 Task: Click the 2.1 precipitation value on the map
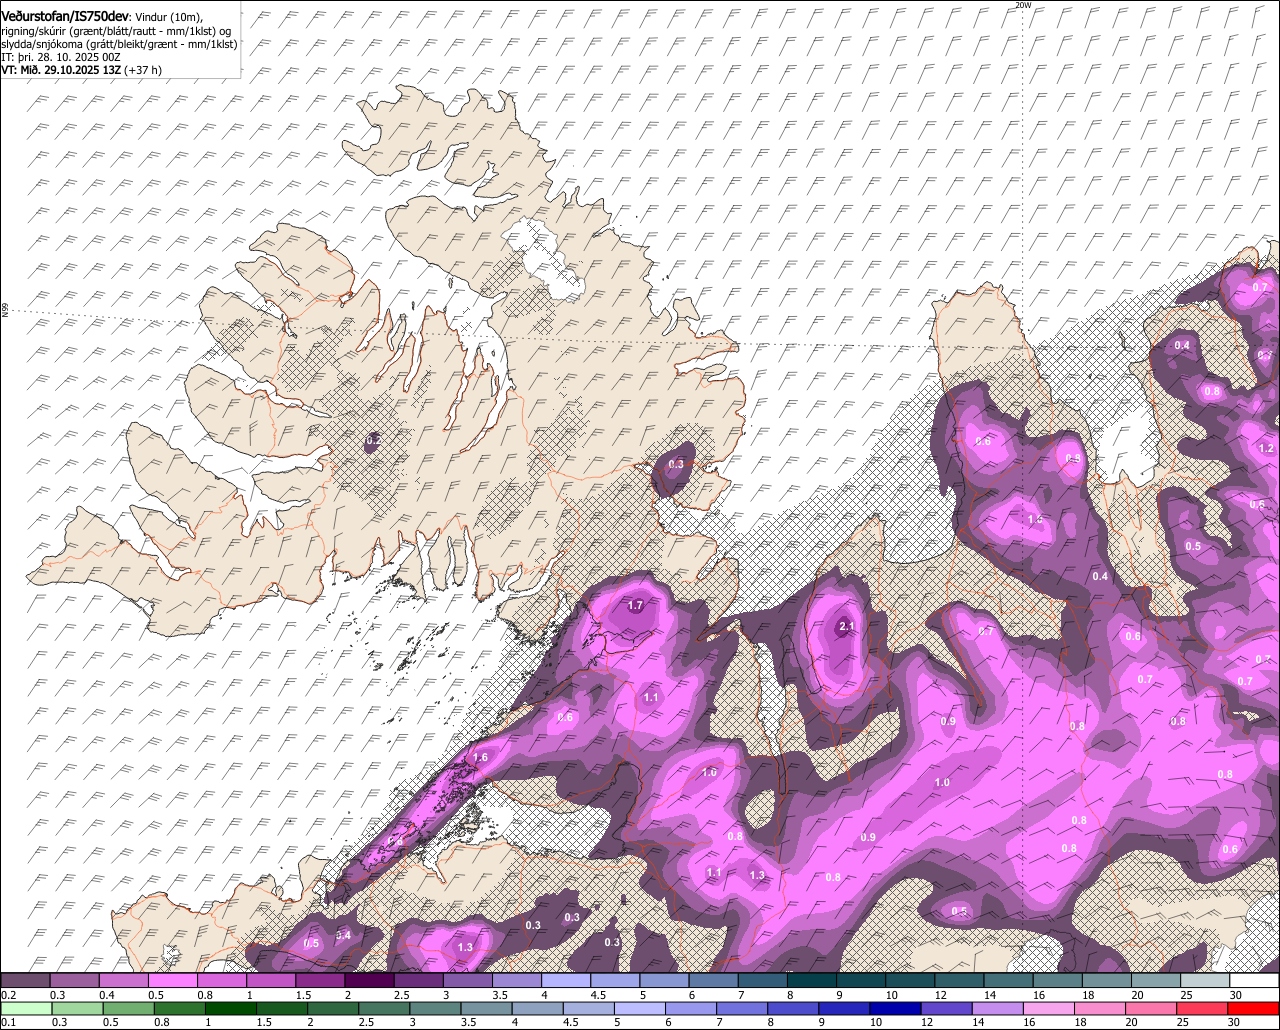coord(846,627)
